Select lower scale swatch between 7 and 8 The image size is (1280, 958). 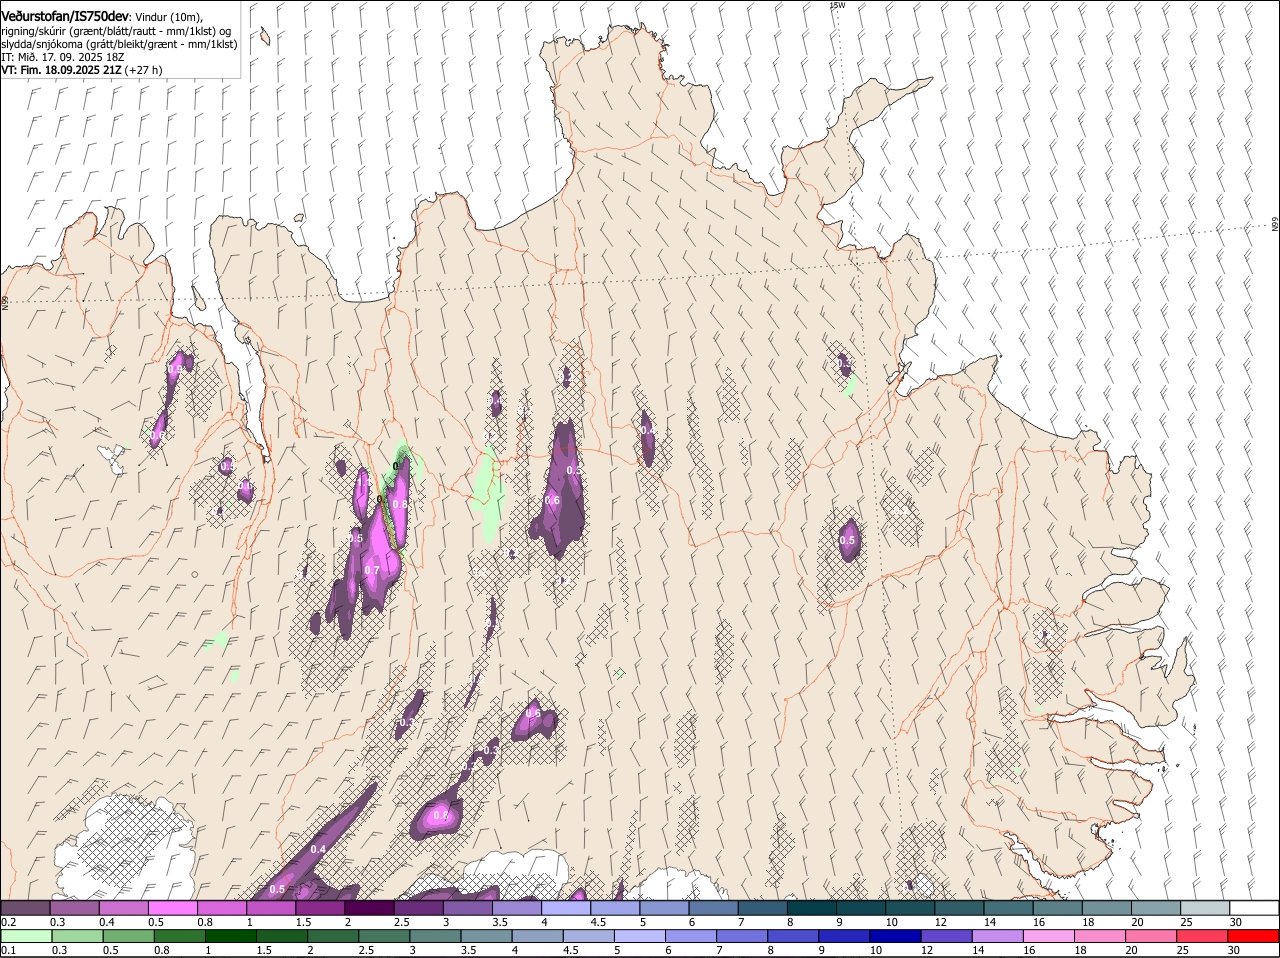[x=743, y=936]
